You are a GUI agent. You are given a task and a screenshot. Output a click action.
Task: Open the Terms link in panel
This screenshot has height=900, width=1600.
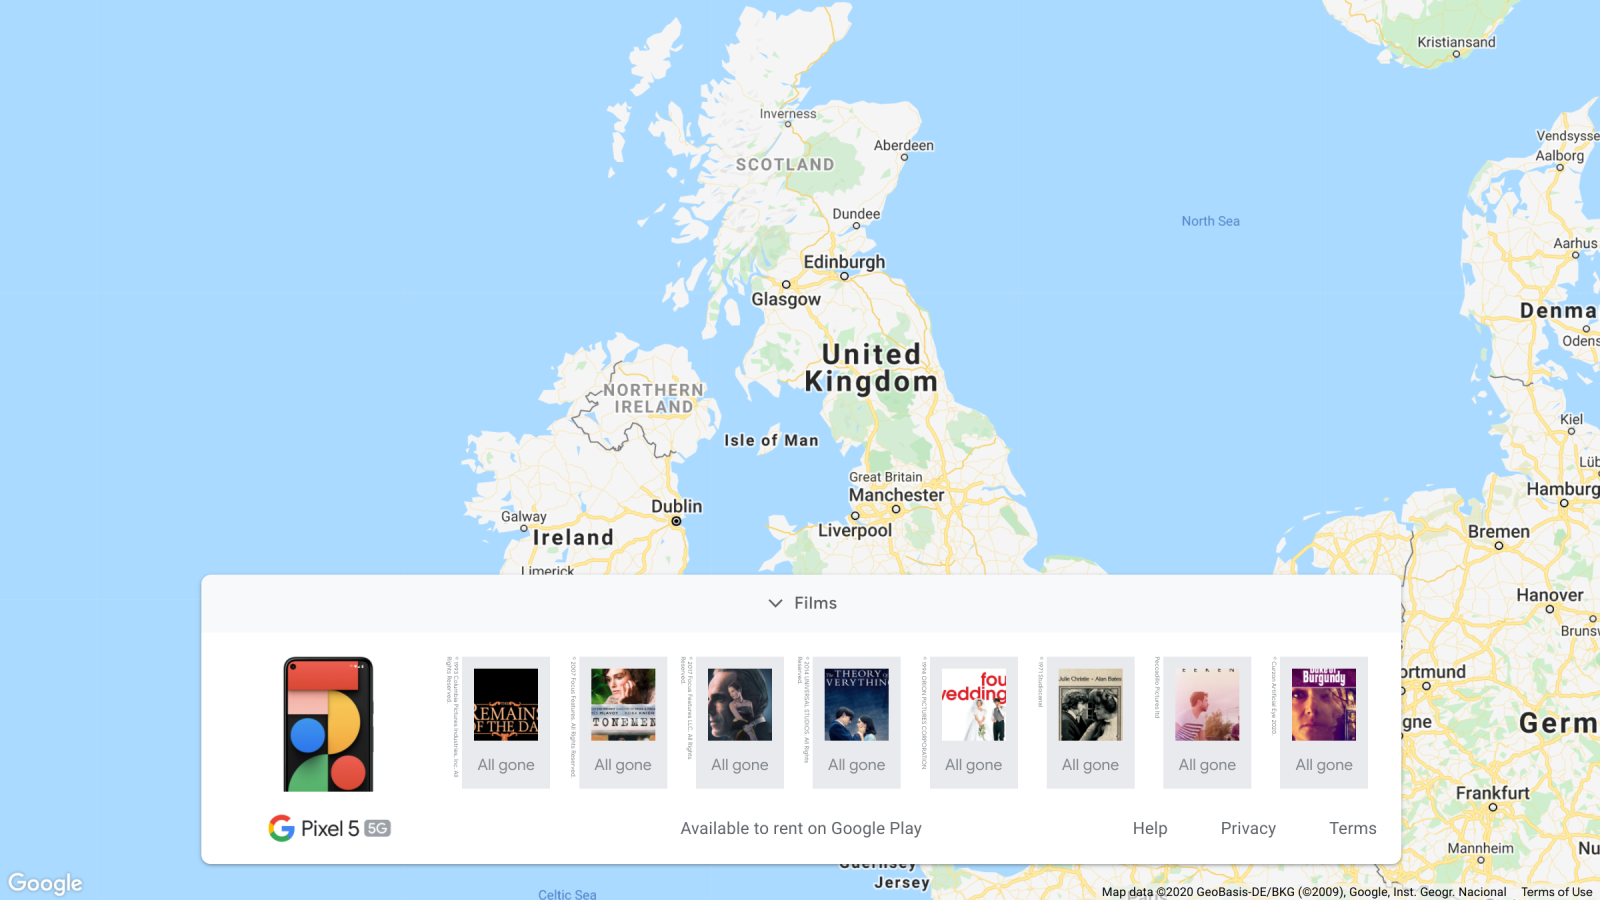pos(1352,828)
